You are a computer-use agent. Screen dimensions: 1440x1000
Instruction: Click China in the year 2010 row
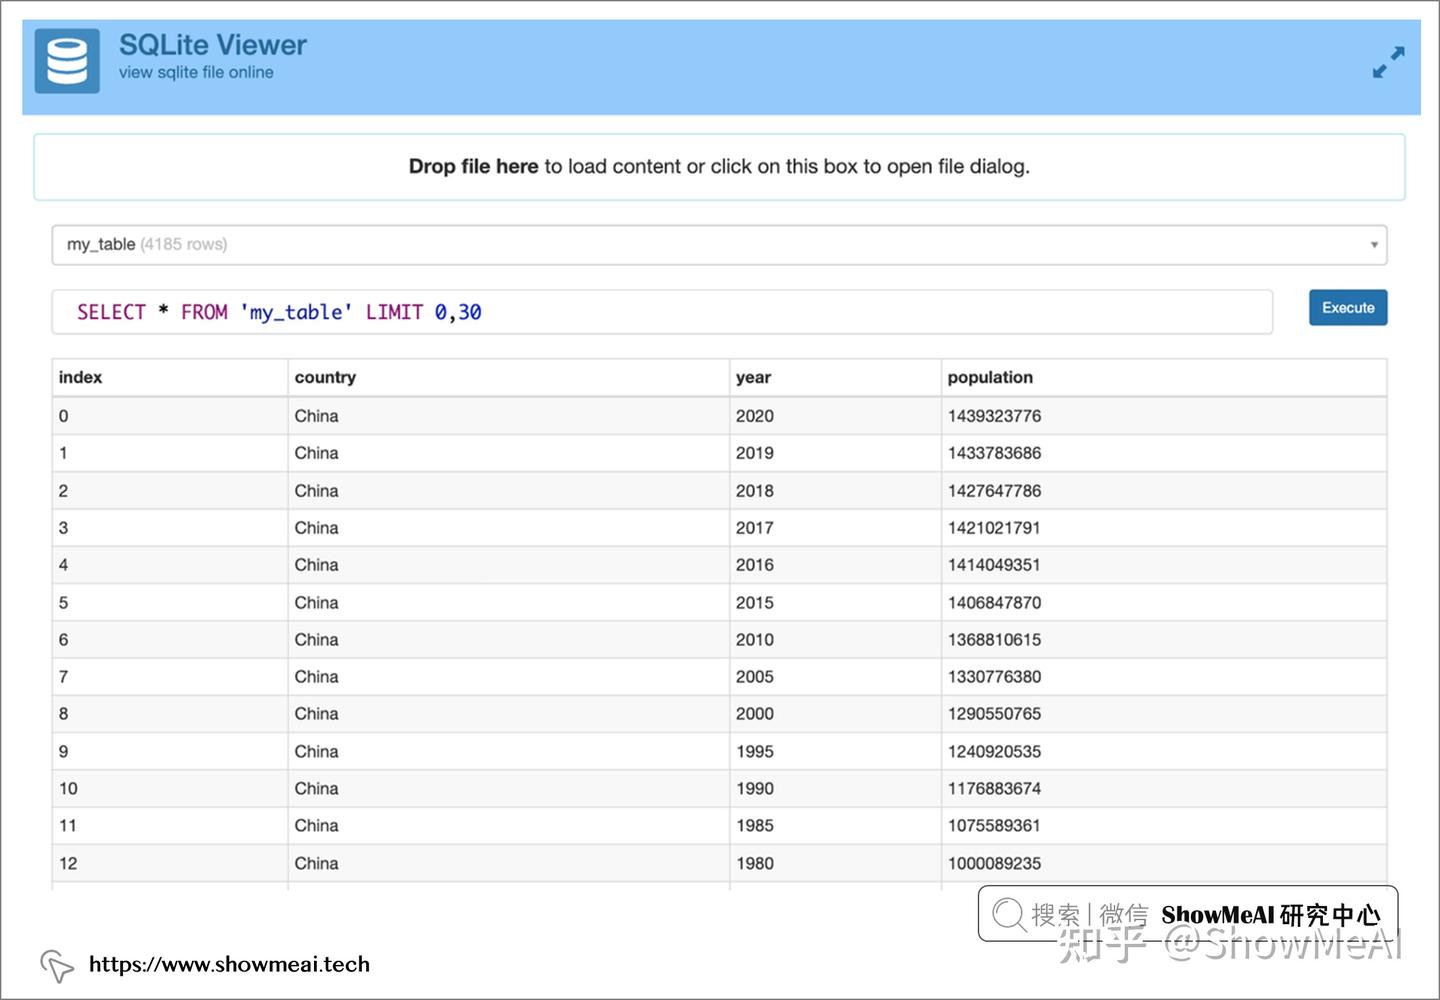pos(509,640)
